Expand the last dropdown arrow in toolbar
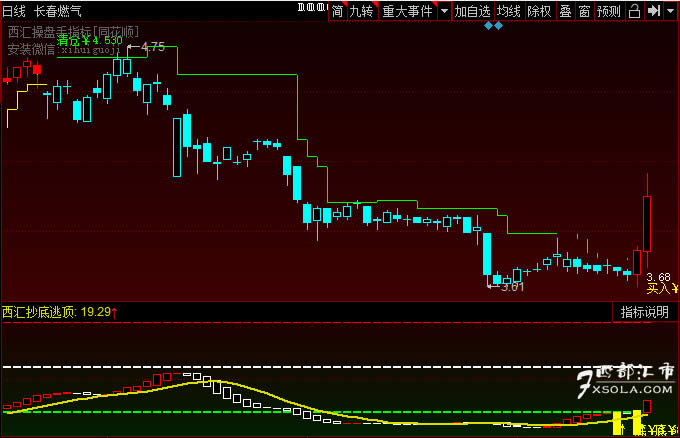The height and width of the screenshot is (438, 680). (671, 12)
